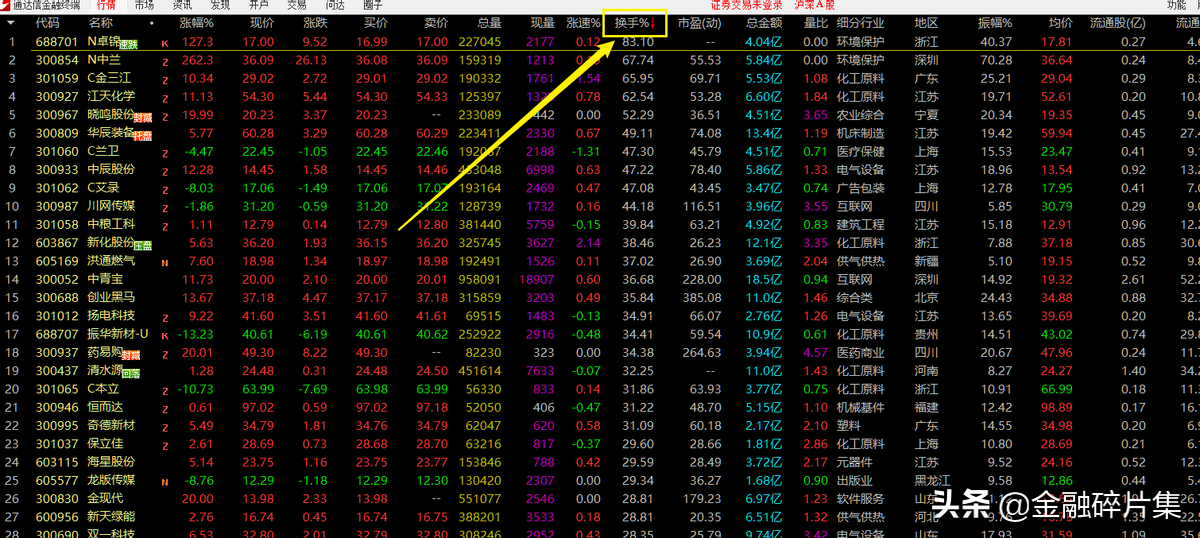This screenshot has height=538, width=1200.
Task: Click the 封属 tag on 药易购
Action: (130, 354)
